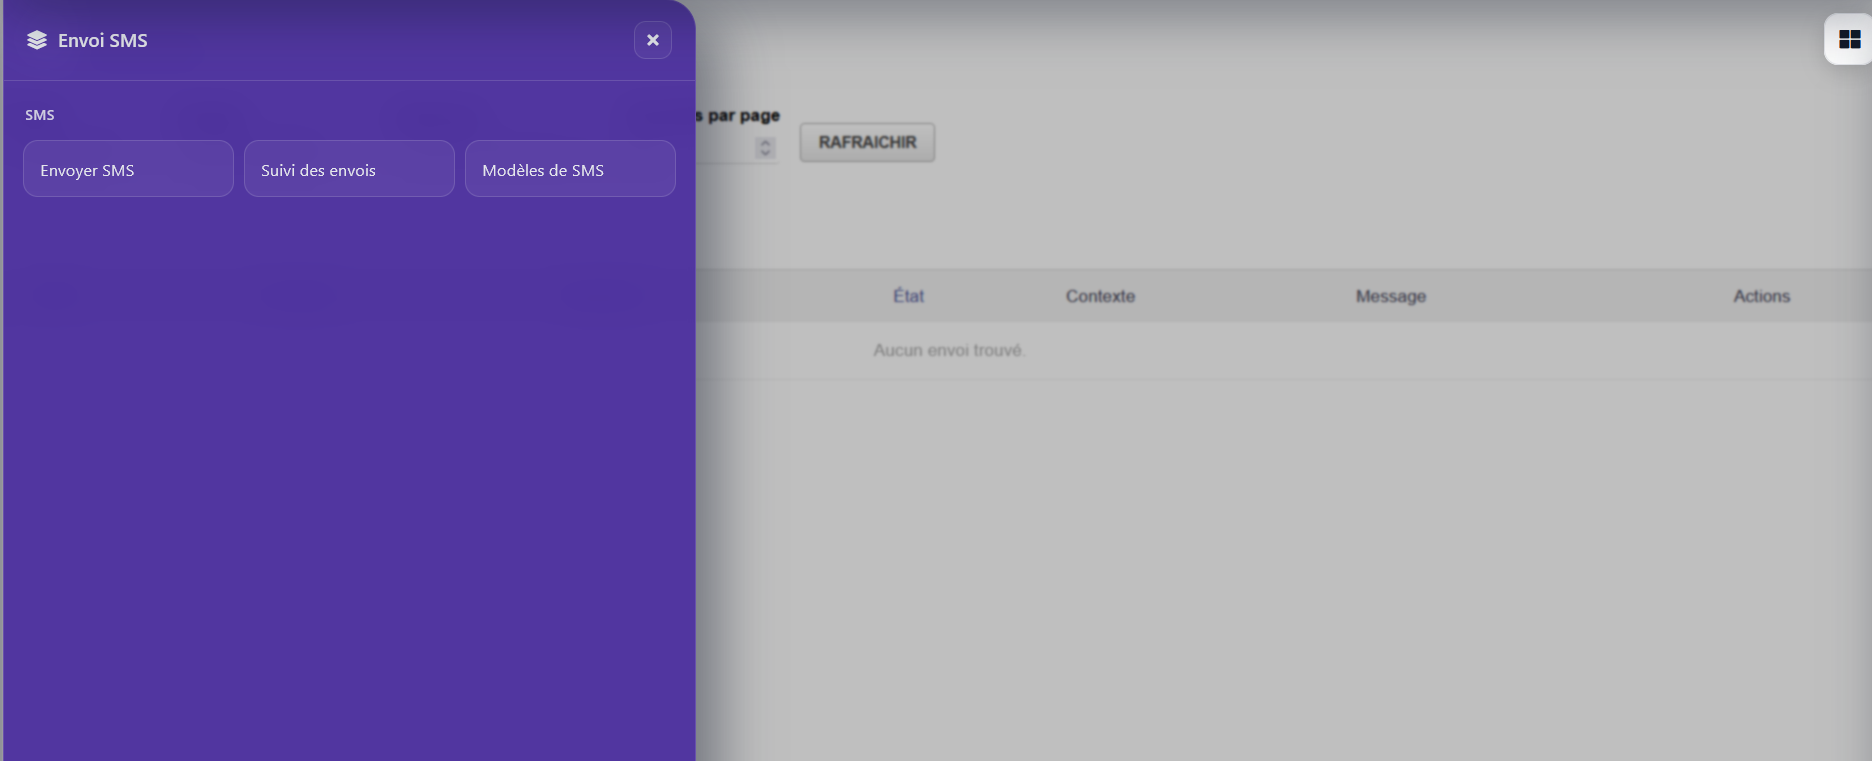Open the grid apps menu icon
Viewport: 1872px width, 761px height.
(x=1849, y=40)
